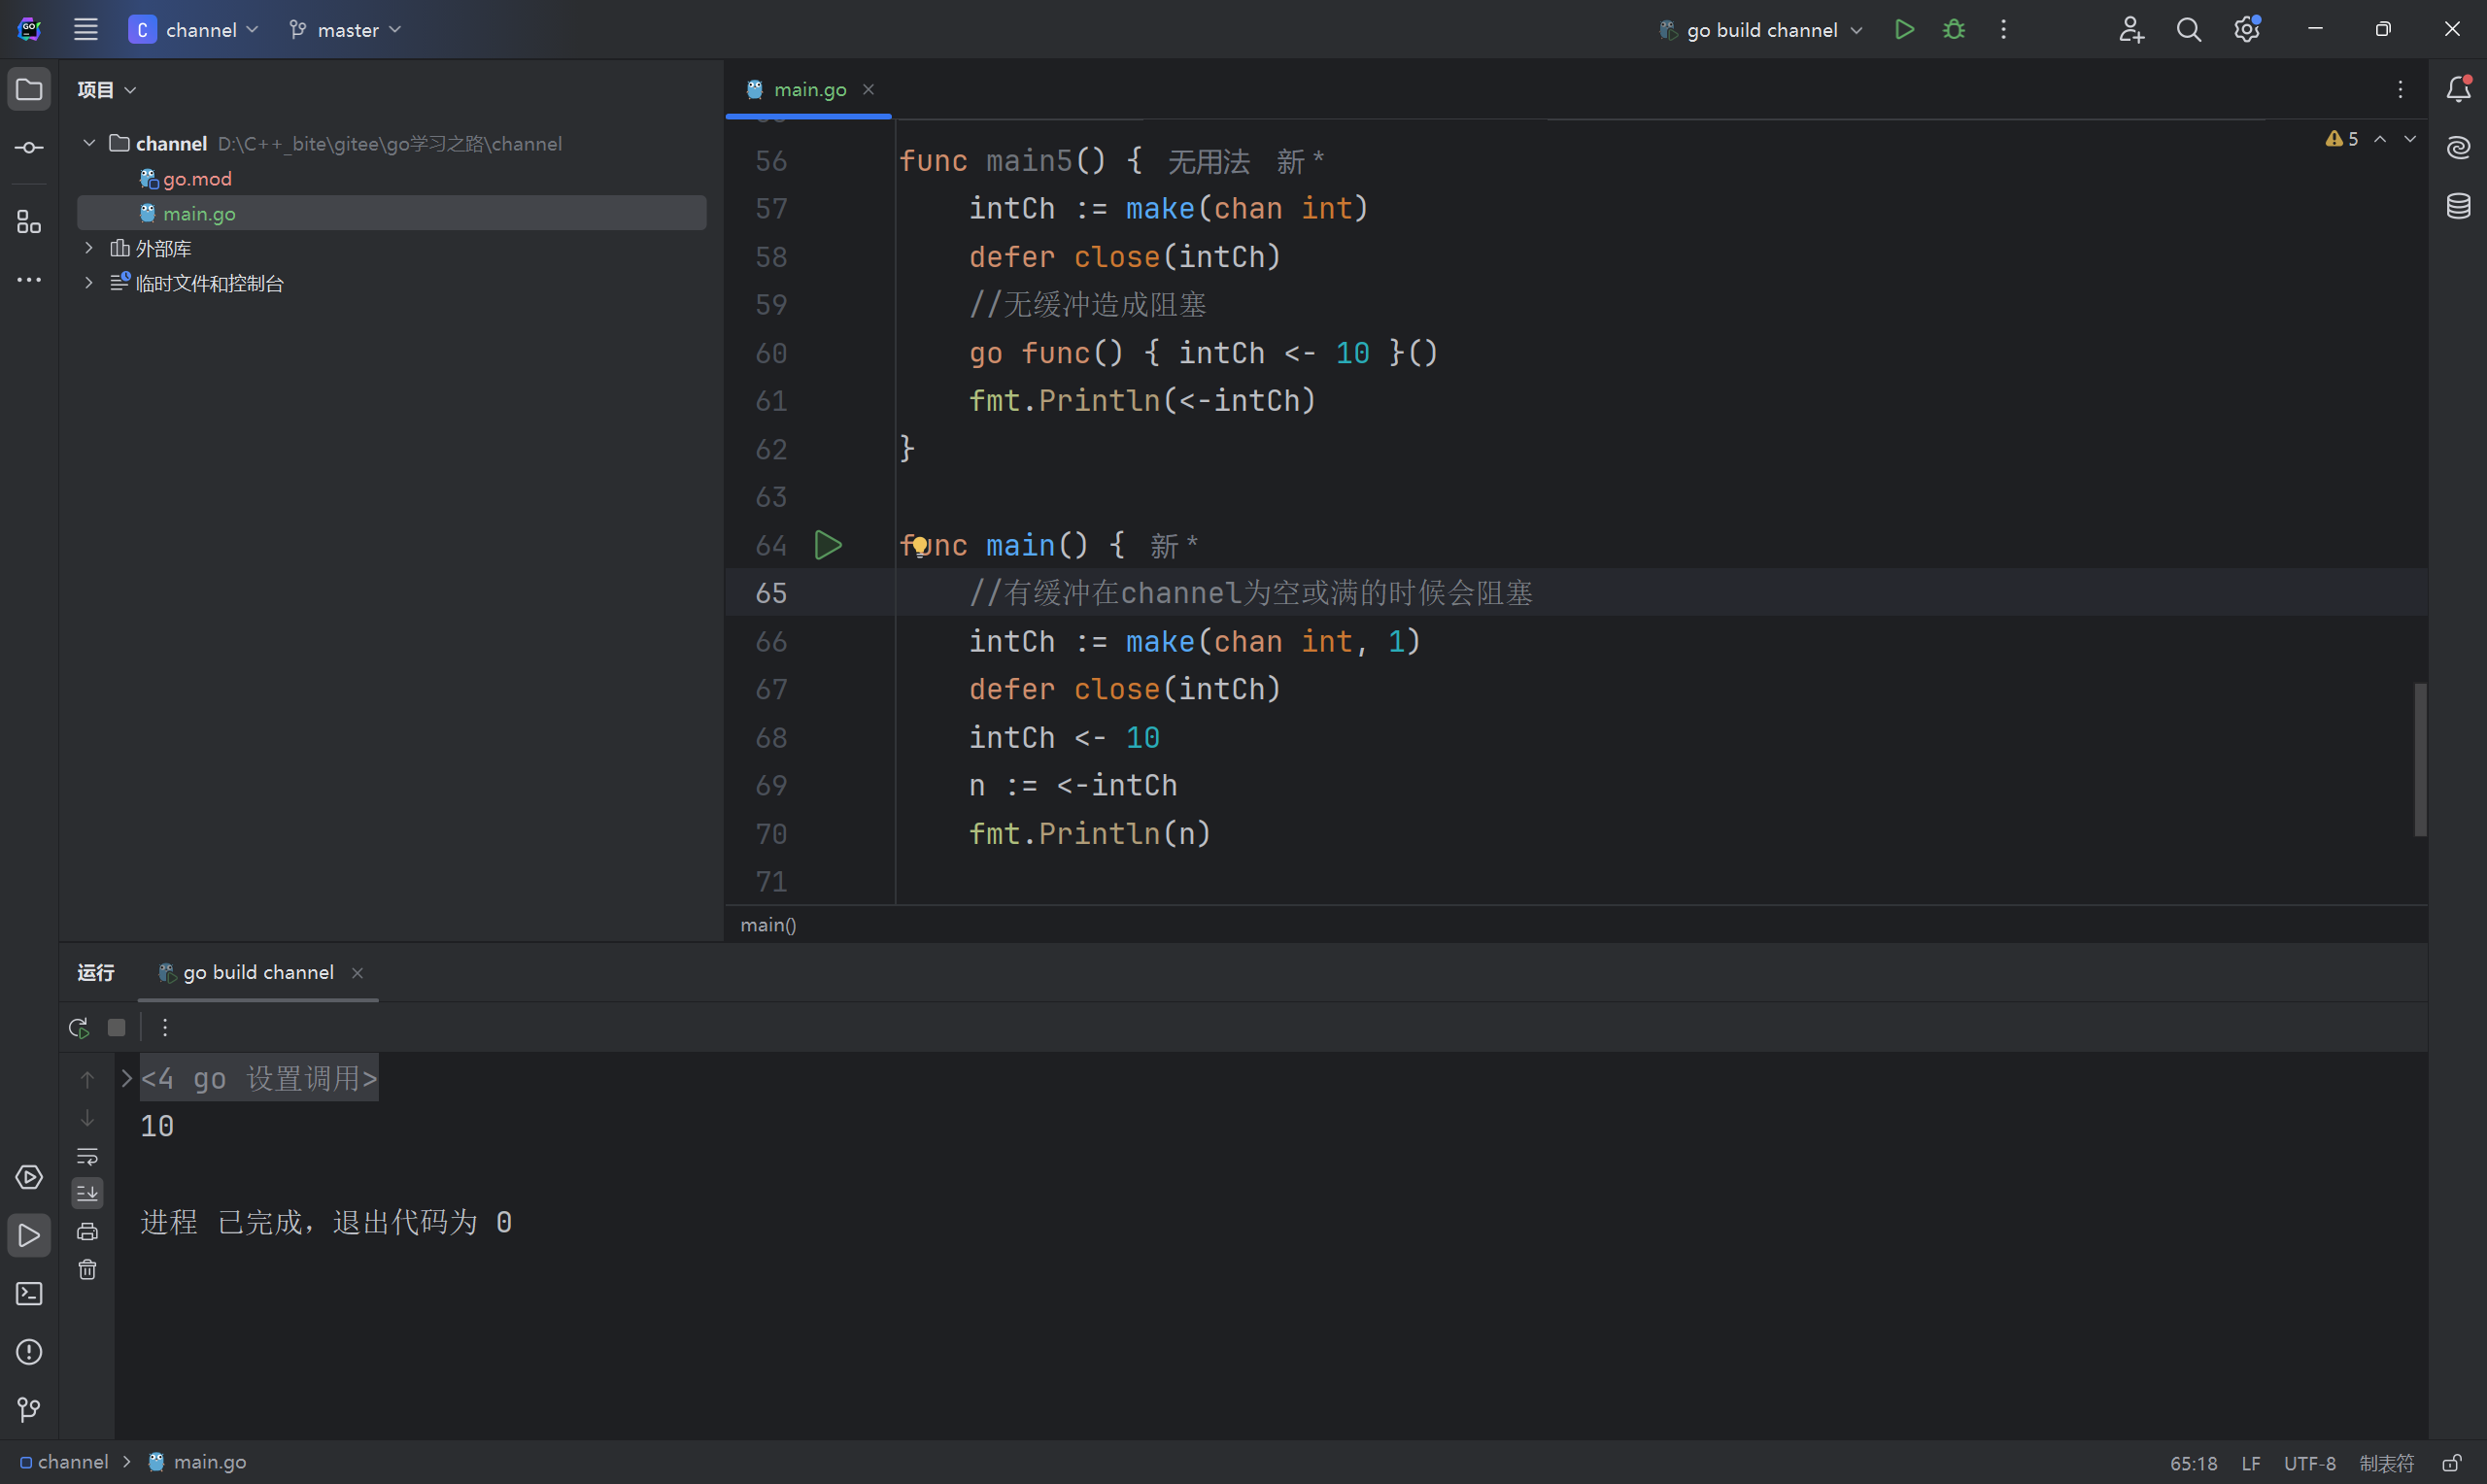Viewport: 2487px width, 1484px height.
Task: Click the main() breadcrumb below the editor
Action: click(768, 924)
